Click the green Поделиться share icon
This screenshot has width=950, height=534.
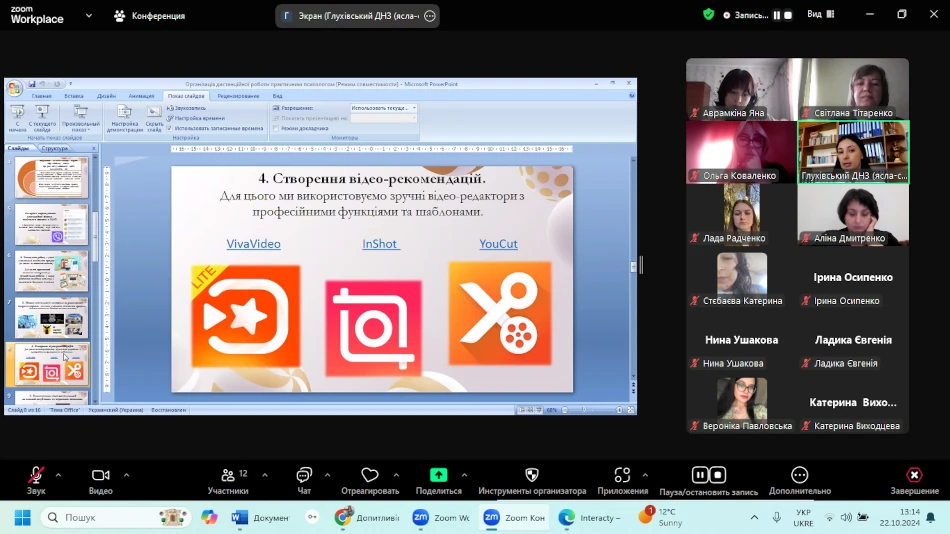(x=439, y=475)
